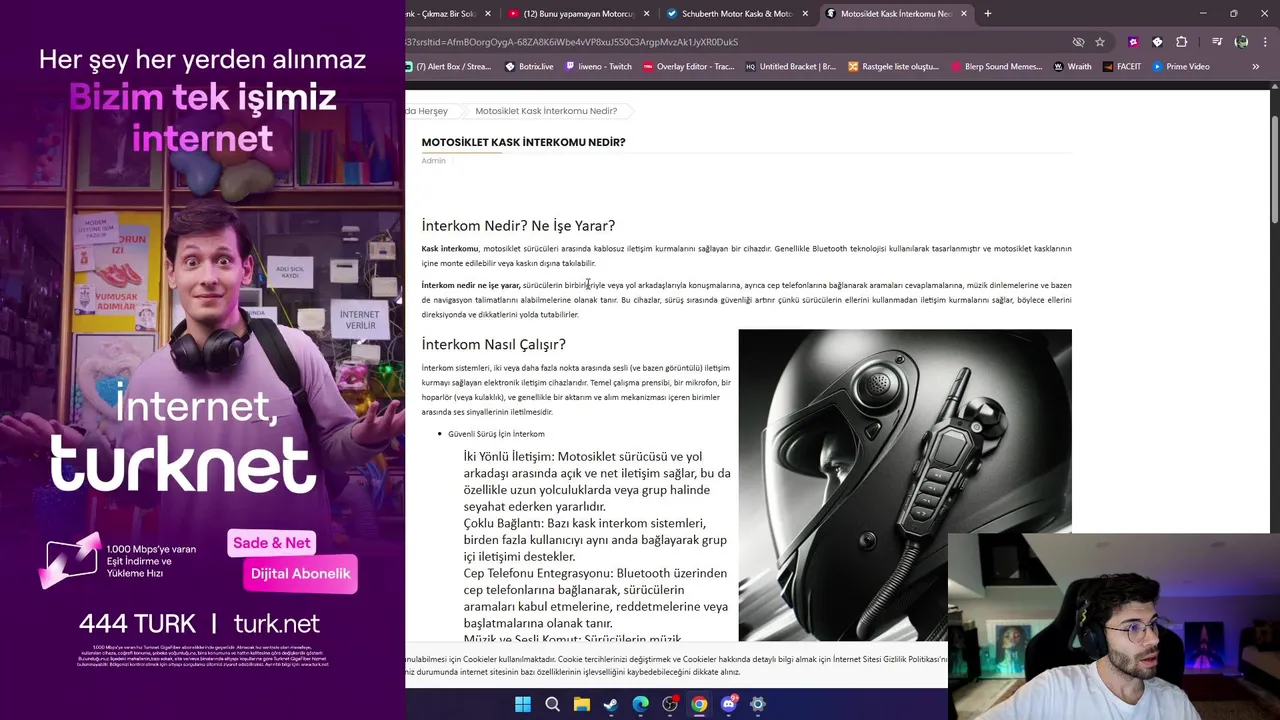Close the Motosiklet Kask İnterkomu tab
This screenshot has width=1280, height=720.
[964, 14]
